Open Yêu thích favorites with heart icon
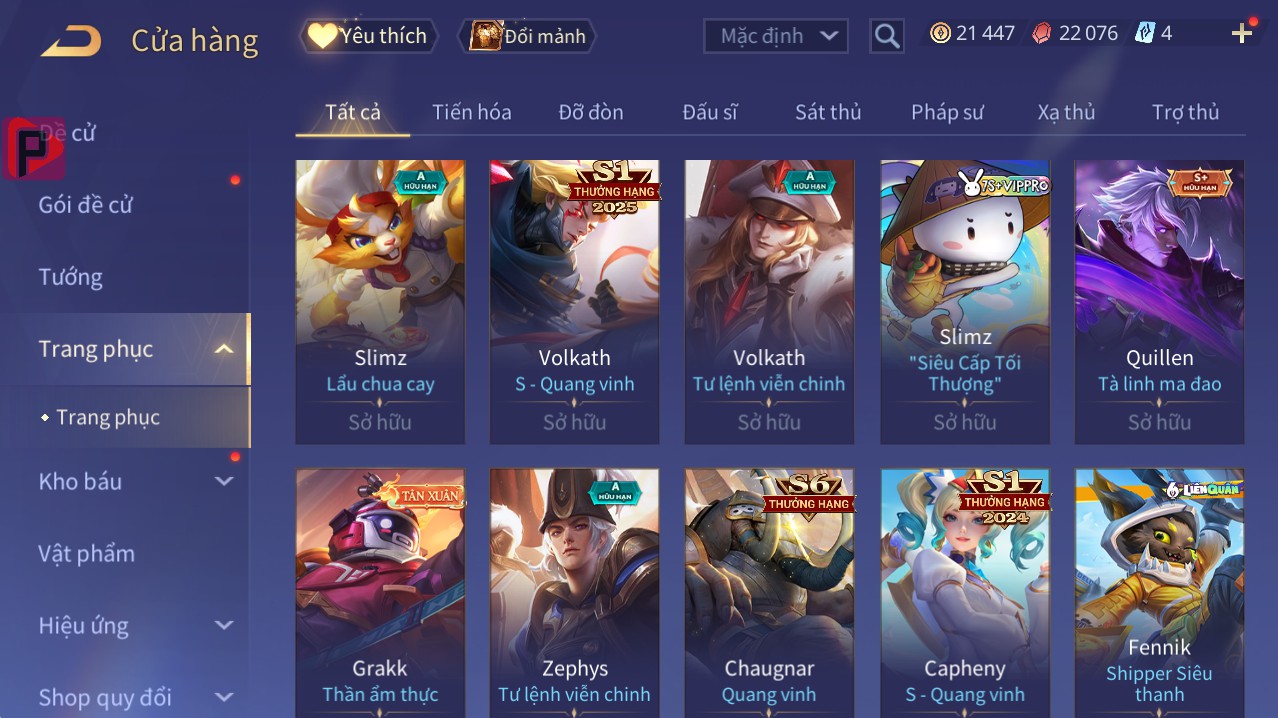 [368, 36]
